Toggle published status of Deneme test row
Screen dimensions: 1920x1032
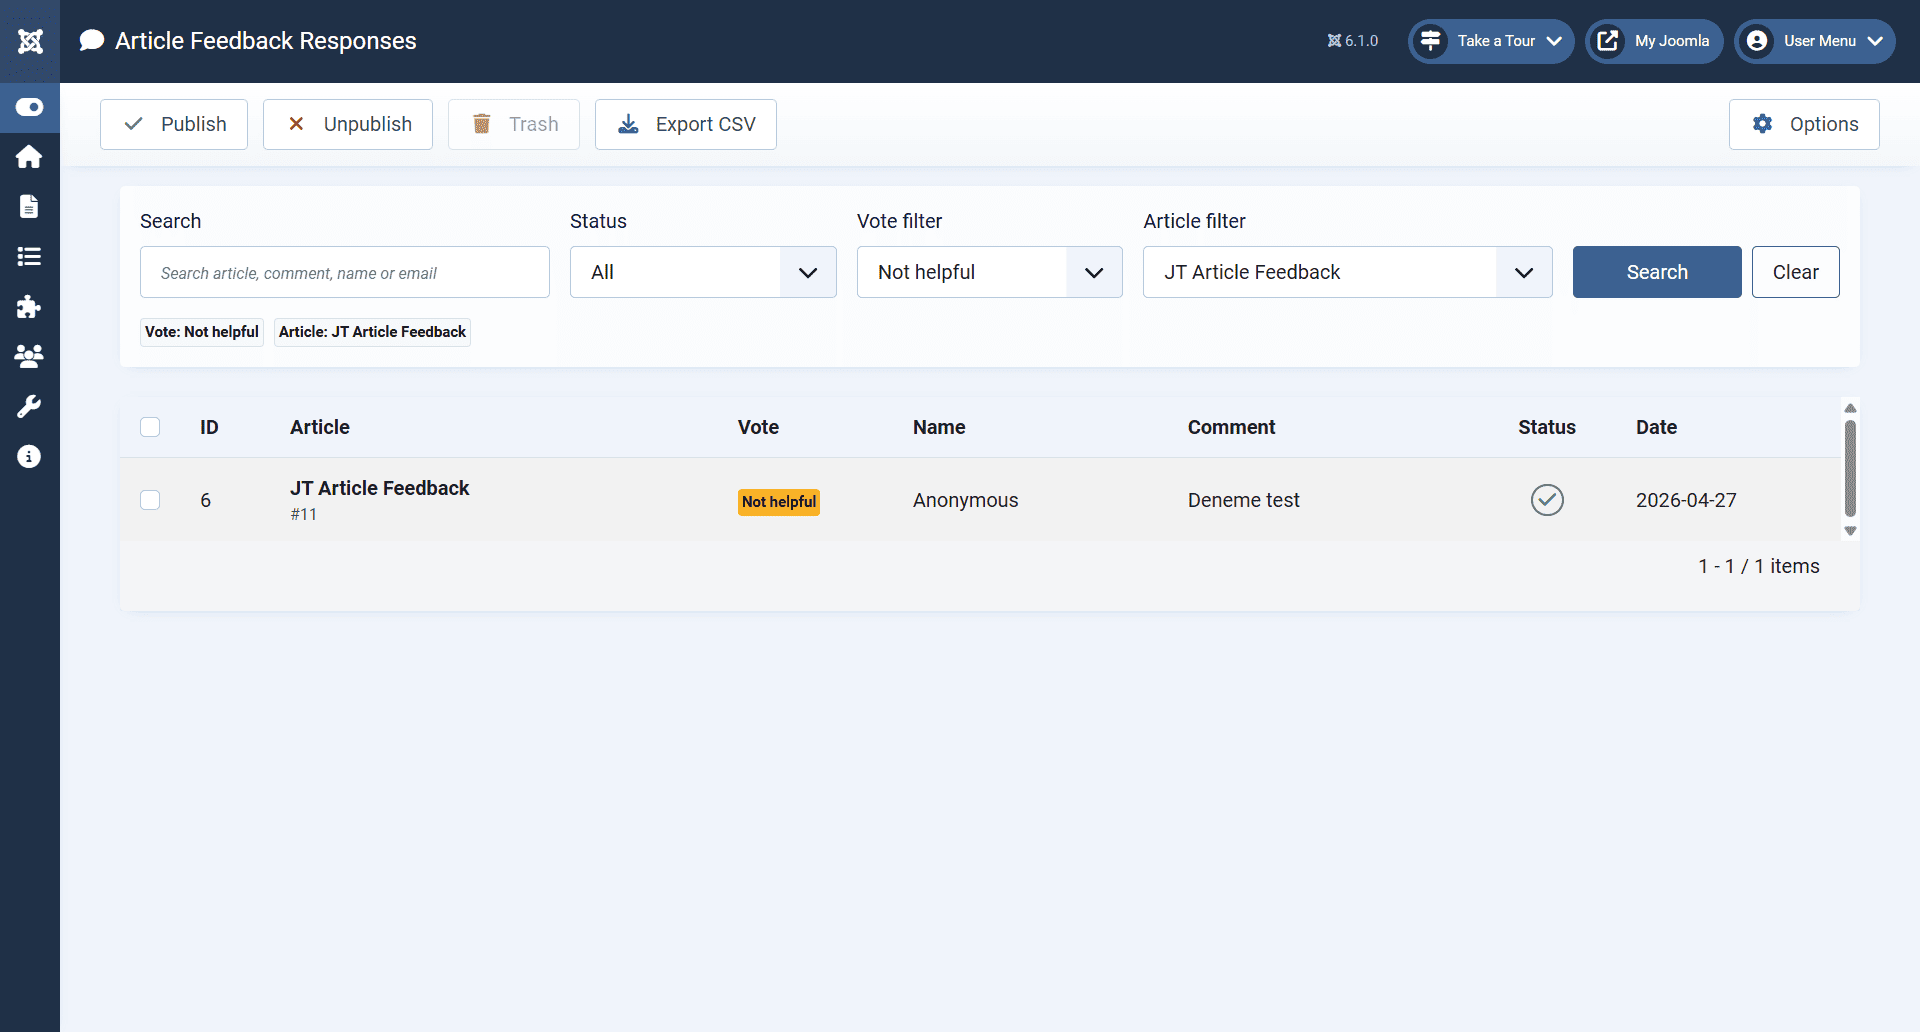(1546, 500)
